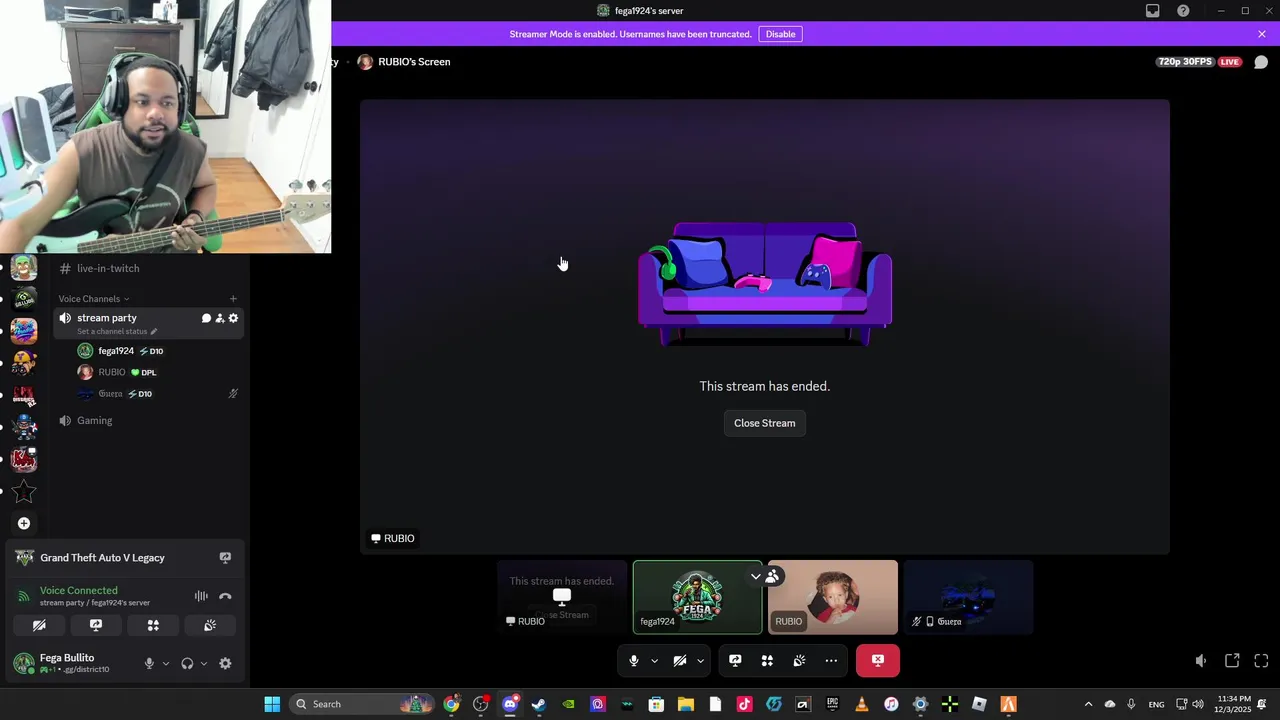1280x720 pixels.
Task: Dismiss the Streamer Mode banner with X
Action: 1262,34
